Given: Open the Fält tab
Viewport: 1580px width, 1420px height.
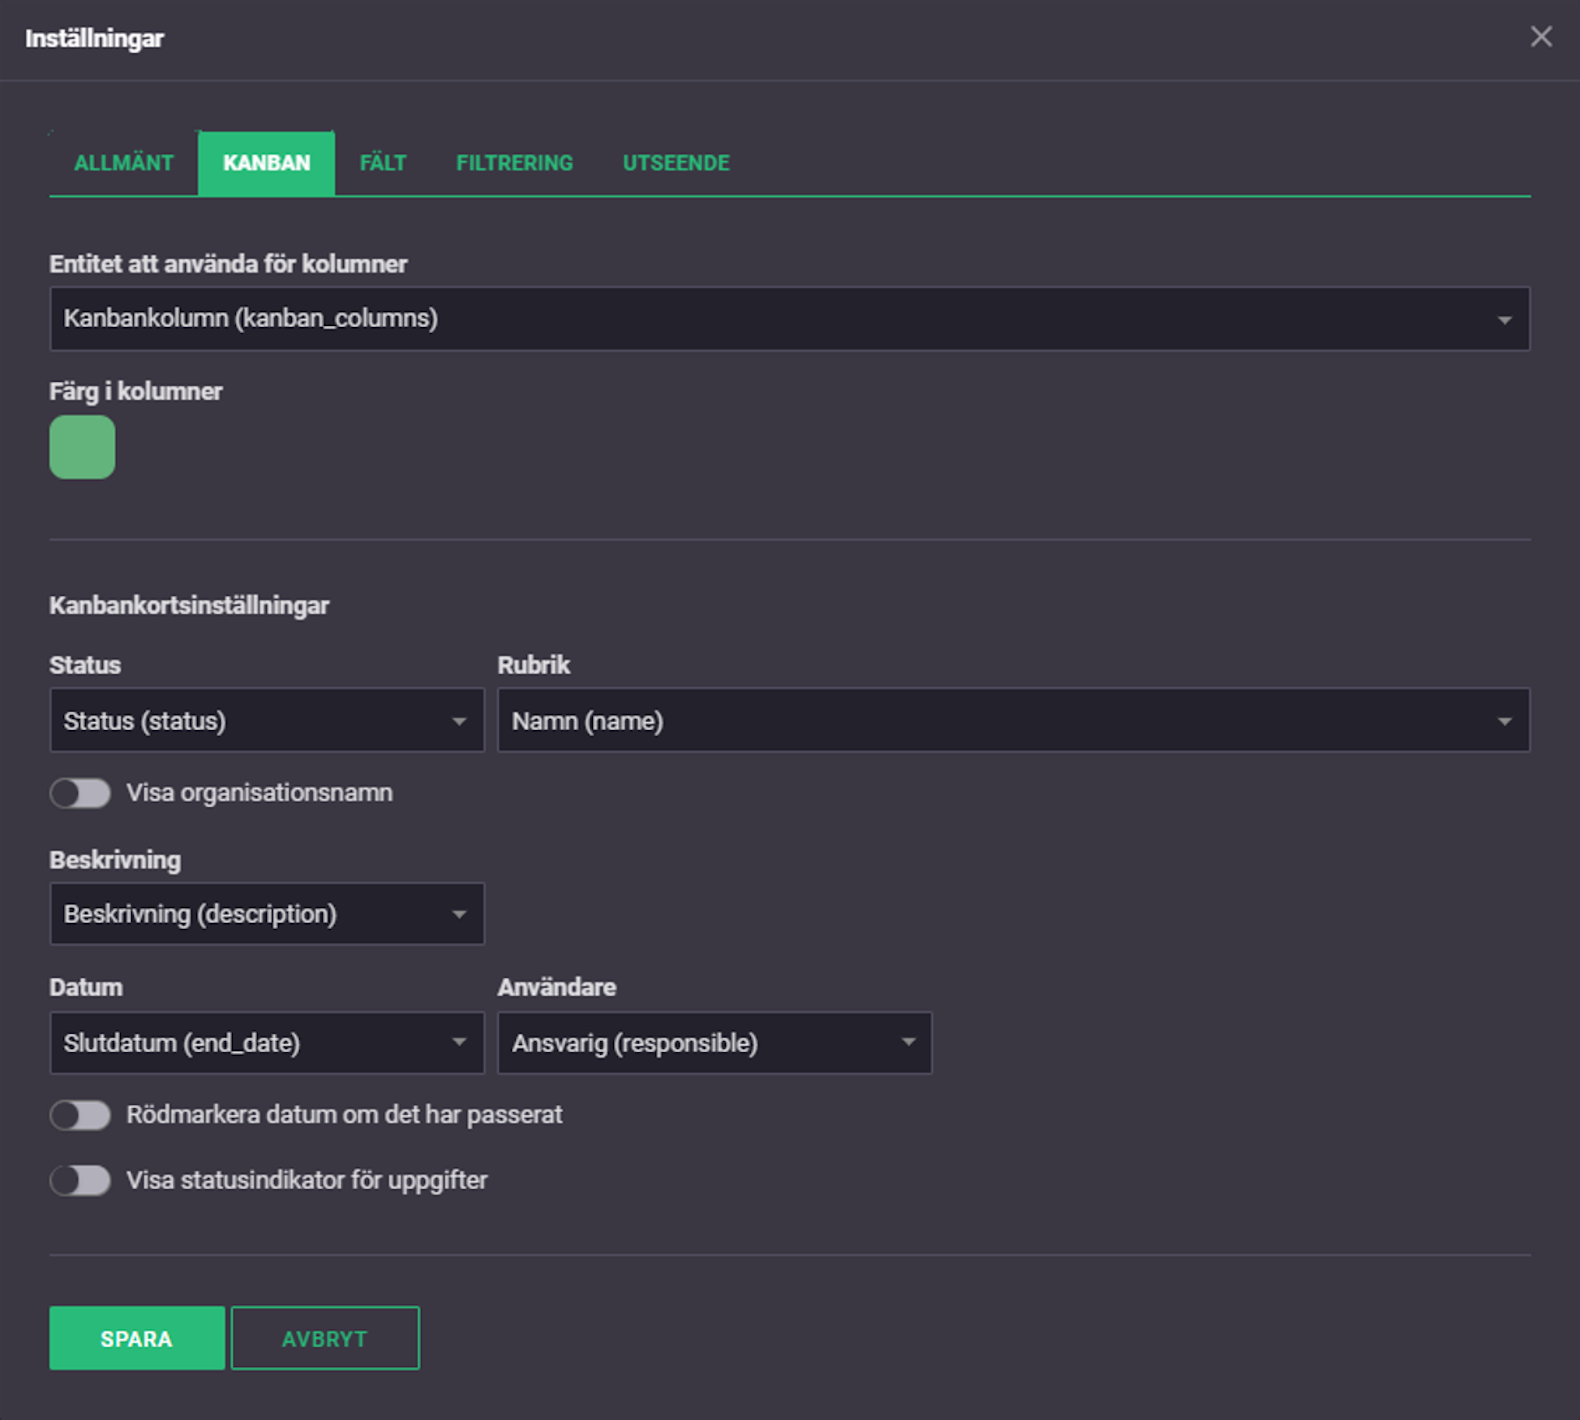Looking at the screenshot, I should point(383,163).
